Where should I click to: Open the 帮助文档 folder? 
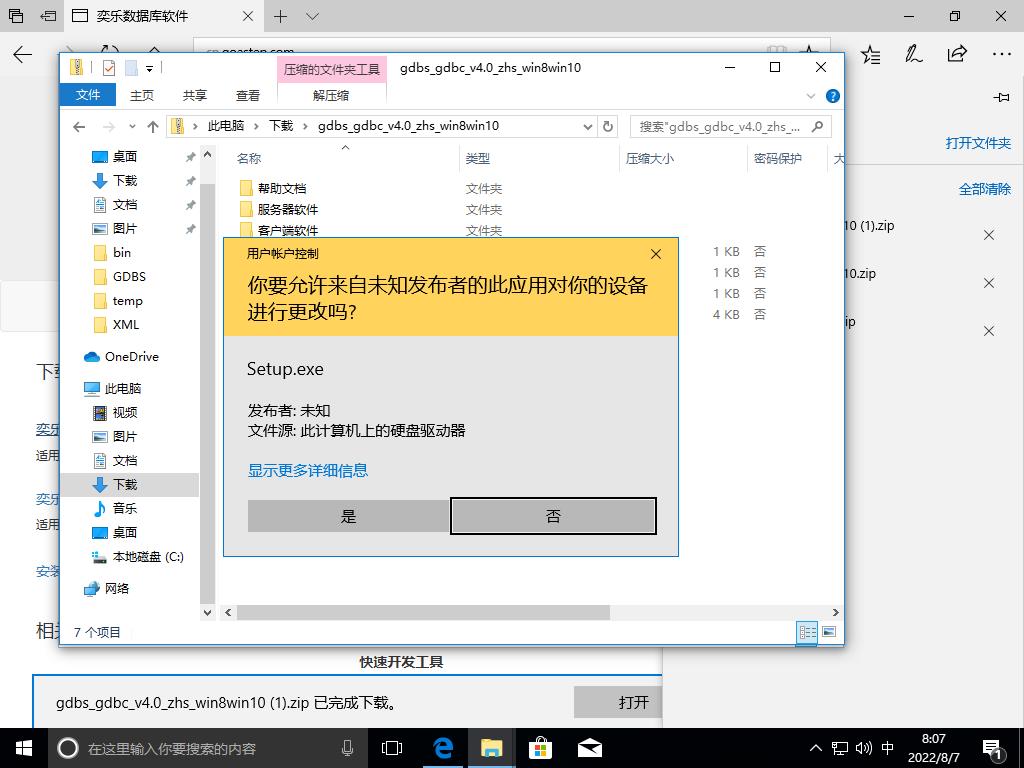pos(281,188)
